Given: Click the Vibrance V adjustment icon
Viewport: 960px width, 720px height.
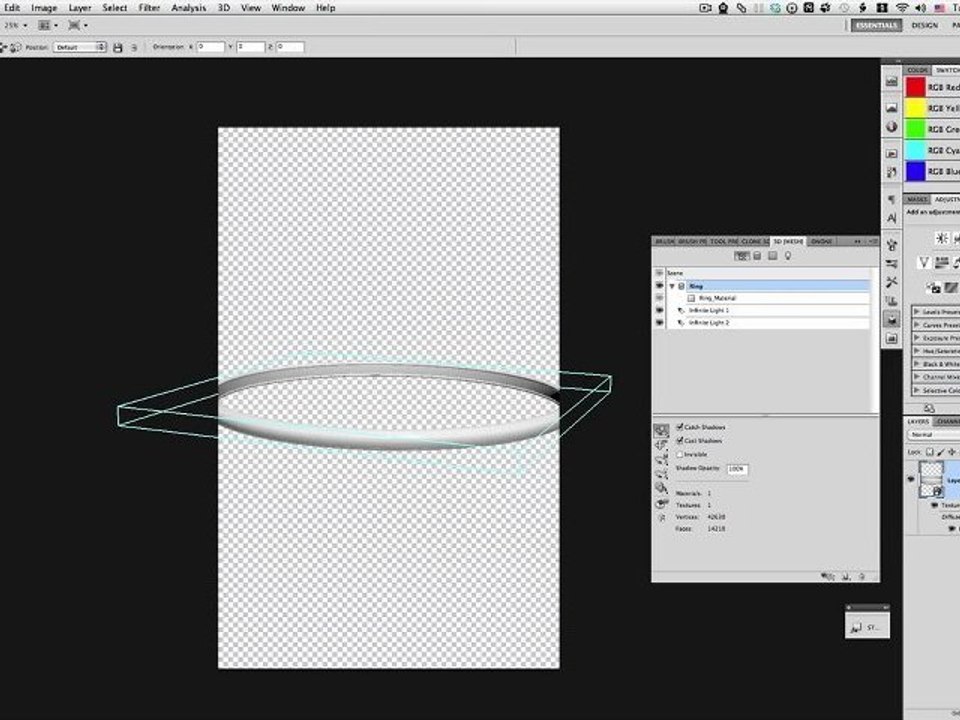Looking at the screenshot, I should pos(924,263).
